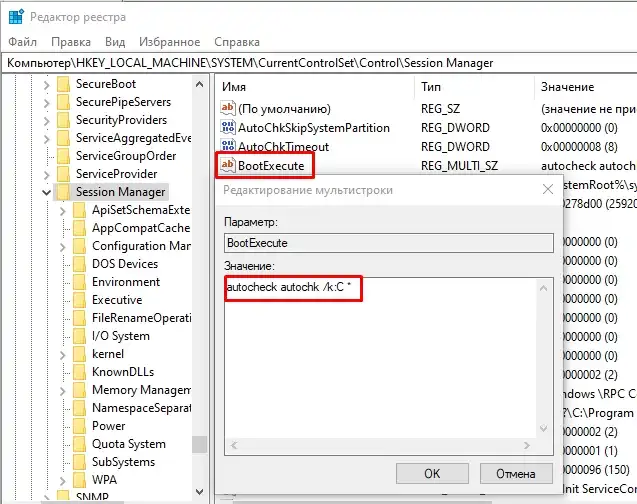The width and height of the screenshot is (637, 504).
Task: Click the BootExecute parameter name field
Action: (x=389, y=243)
